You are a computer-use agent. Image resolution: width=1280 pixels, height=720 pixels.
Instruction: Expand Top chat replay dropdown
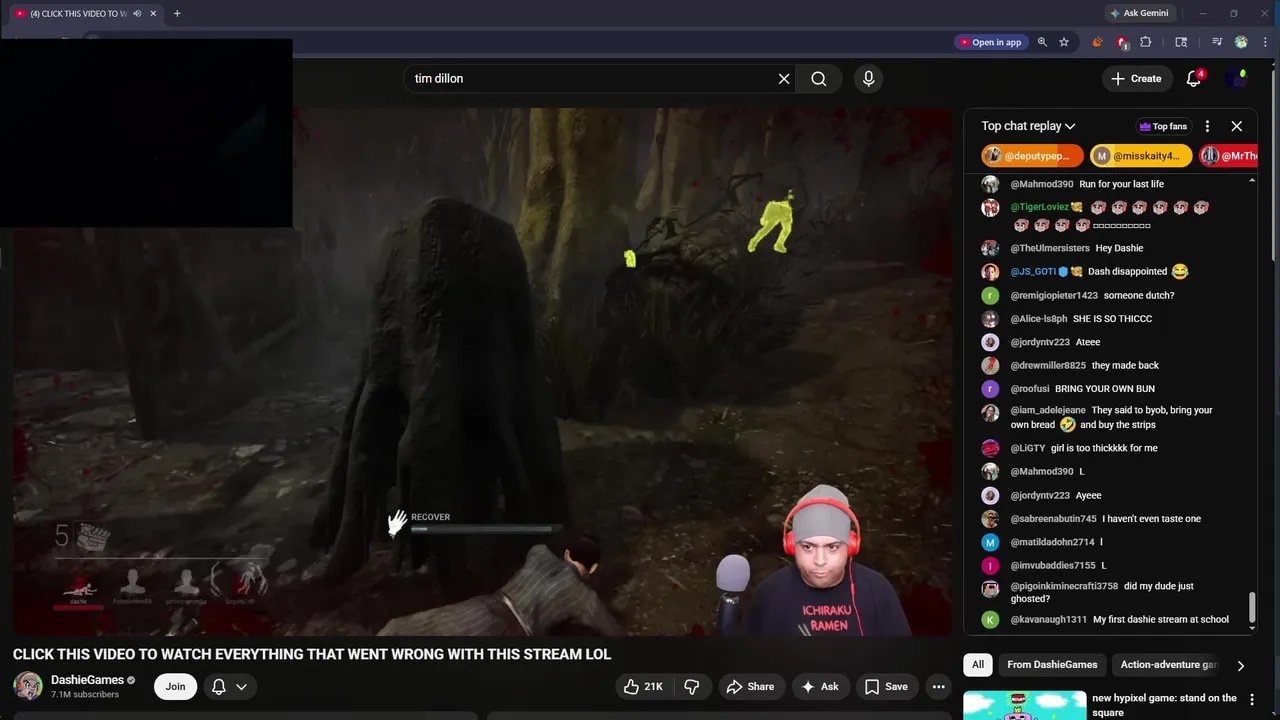point(1028,126)
